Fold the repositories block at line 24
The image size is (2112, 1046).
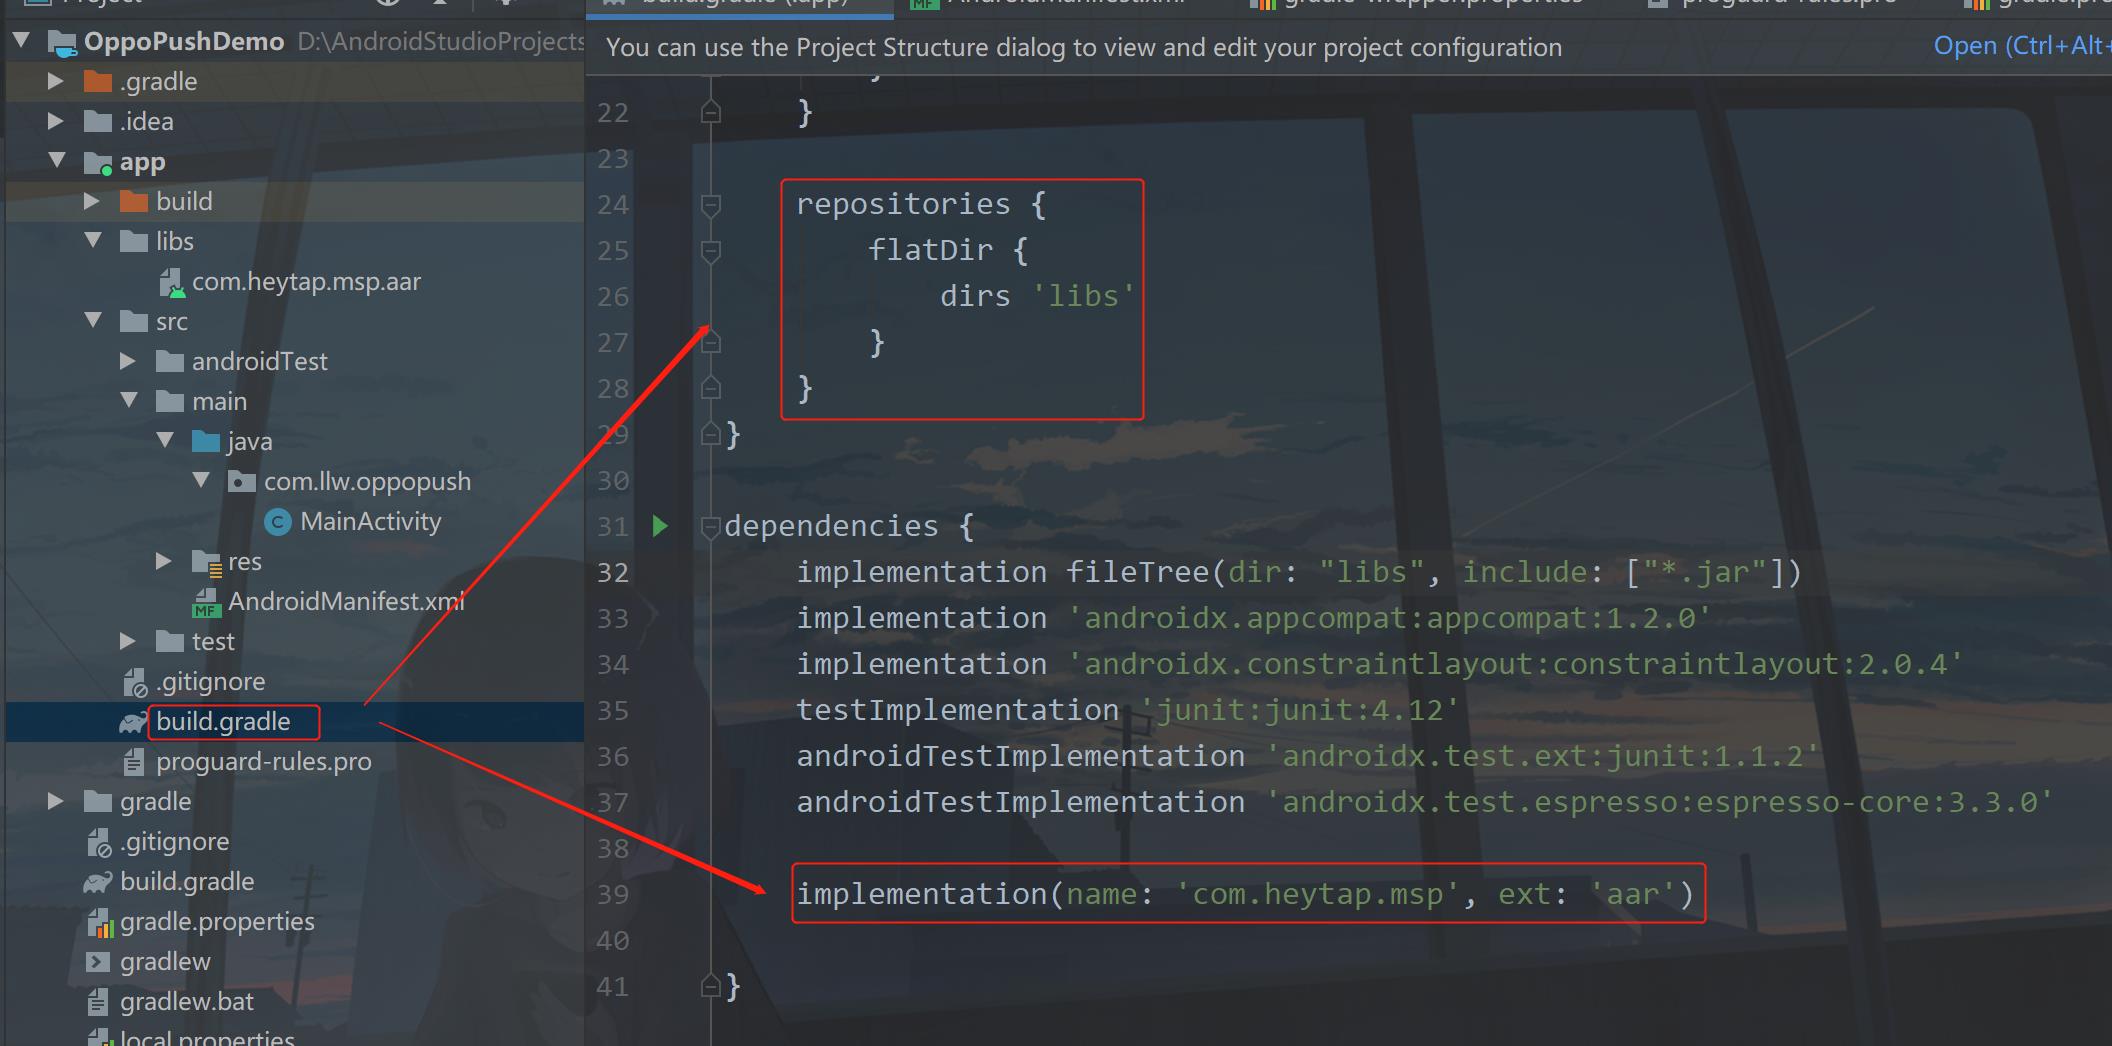pyautogui.click(x=711, y=205)
